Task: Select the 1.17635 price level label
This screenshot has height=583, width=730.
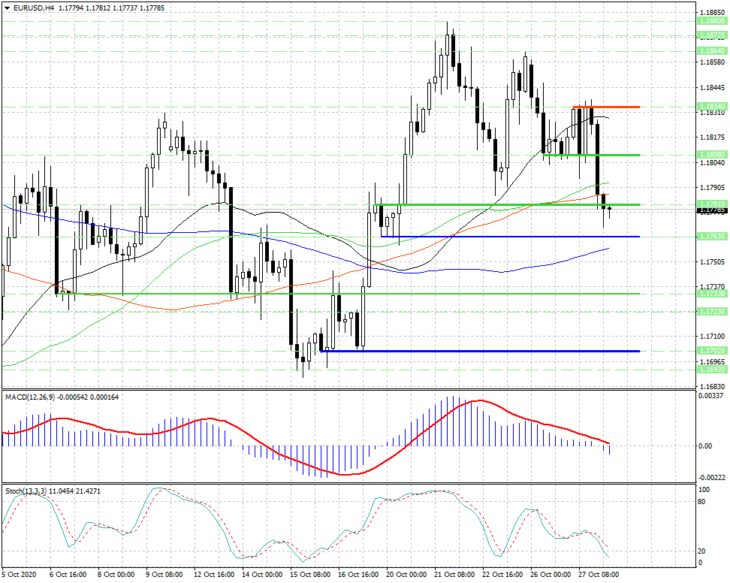Action: 713,237
